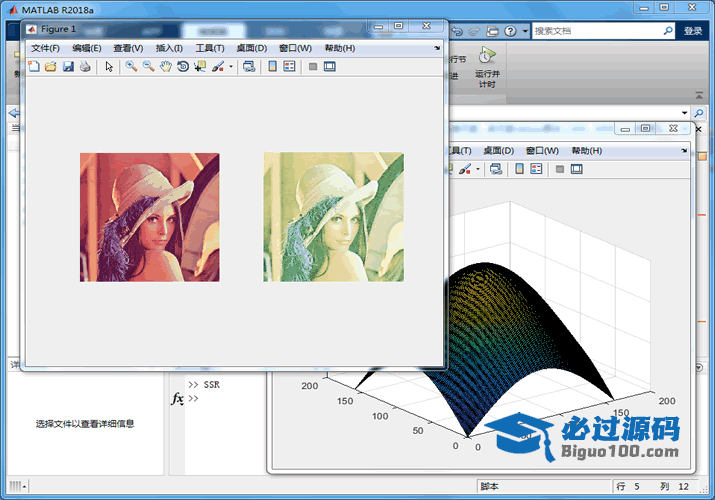
Task: Click New Figure icon in Figure 1
Action: click(34, 67)
